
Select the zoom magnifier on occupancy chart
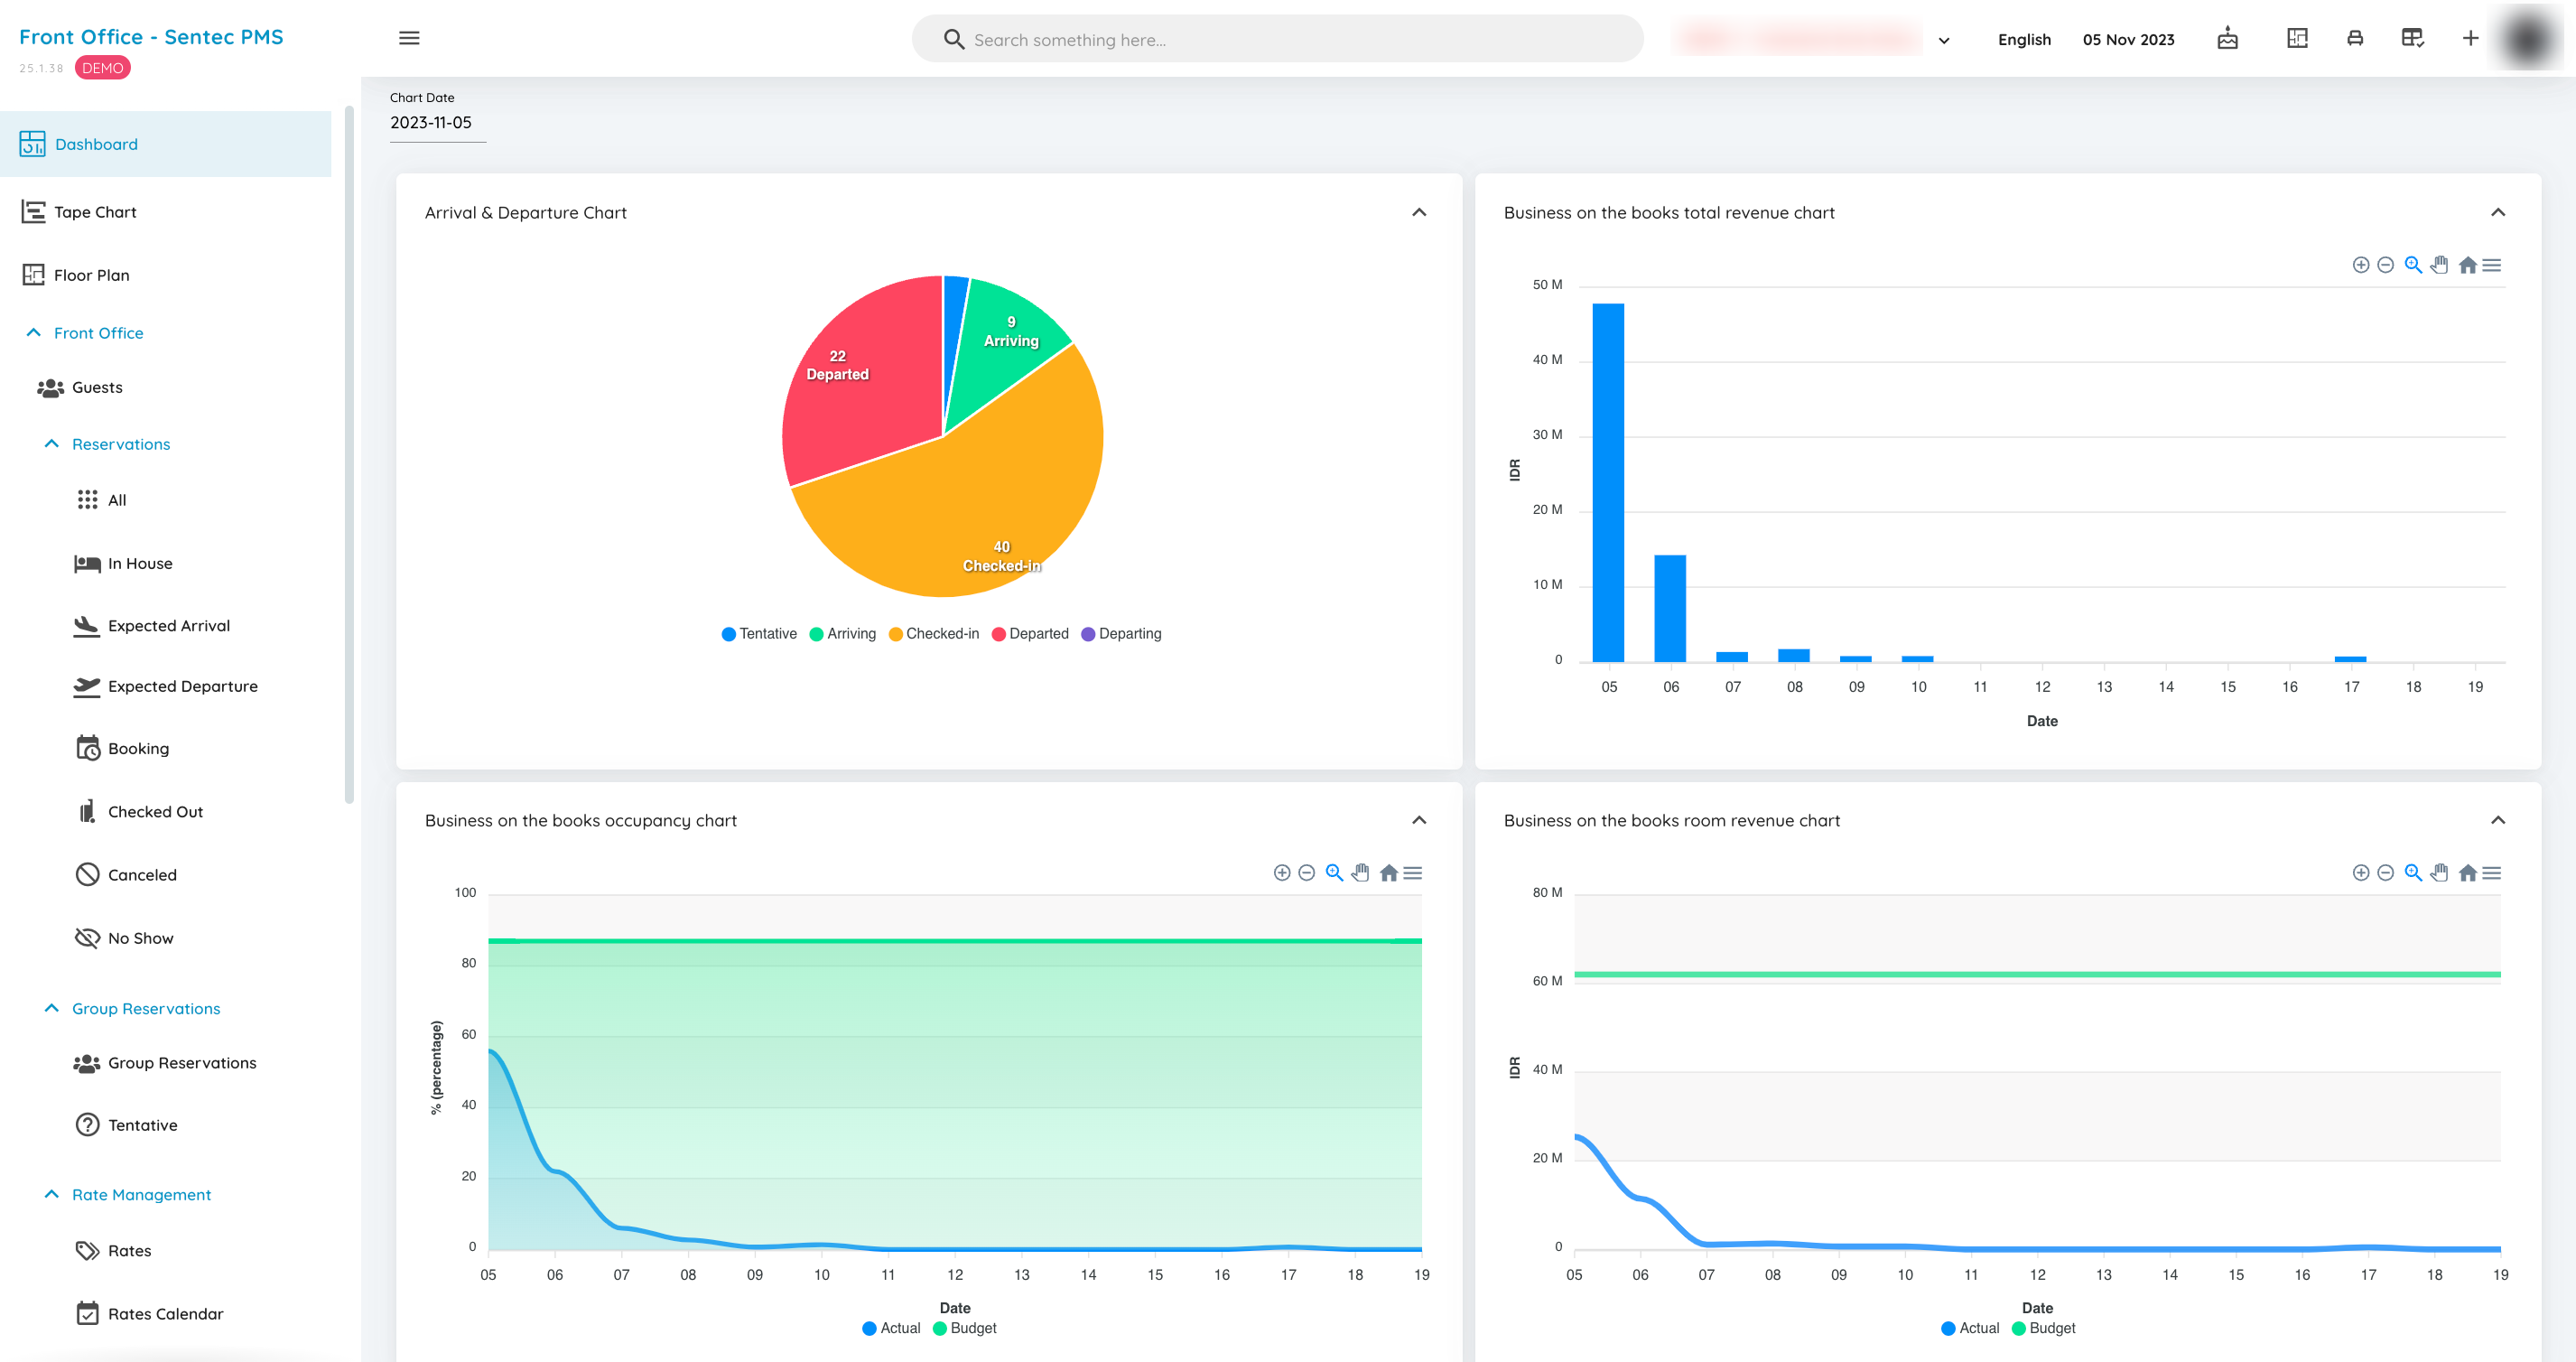click(x=1334, y=873)
